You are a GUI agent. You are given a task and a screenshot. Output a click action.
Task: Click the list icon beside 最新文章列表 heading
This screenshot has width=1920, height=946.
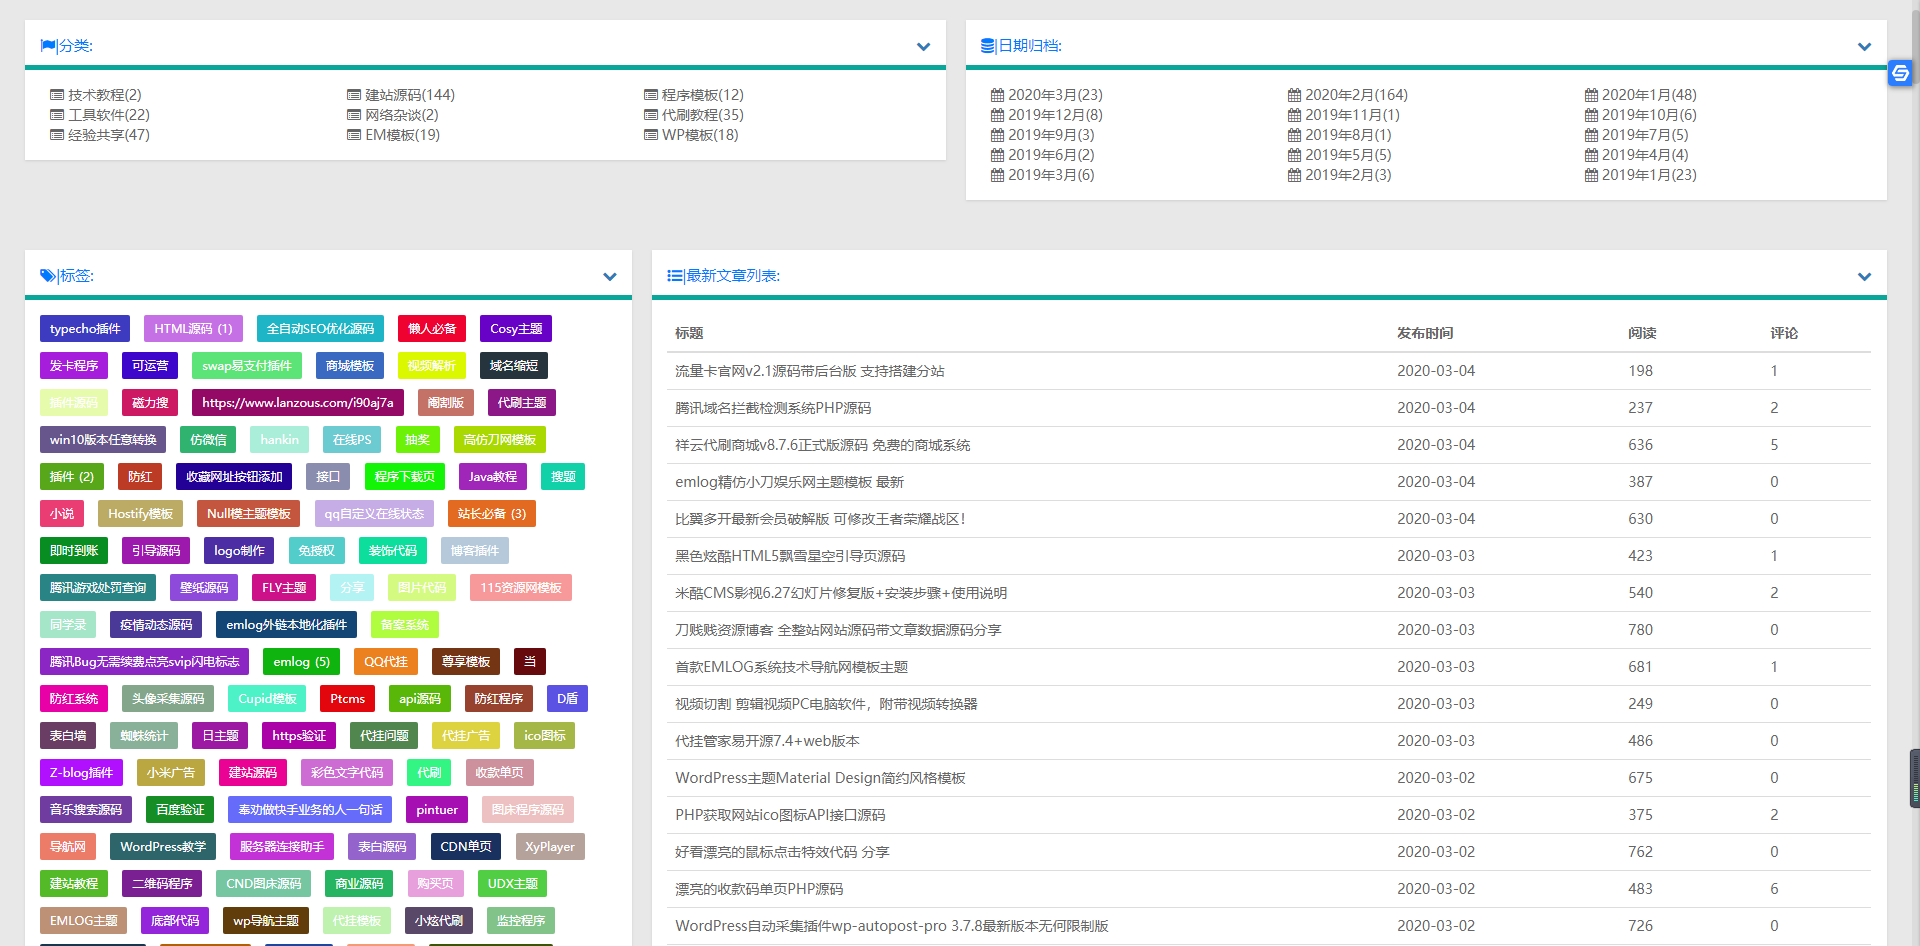coord(675,276)
